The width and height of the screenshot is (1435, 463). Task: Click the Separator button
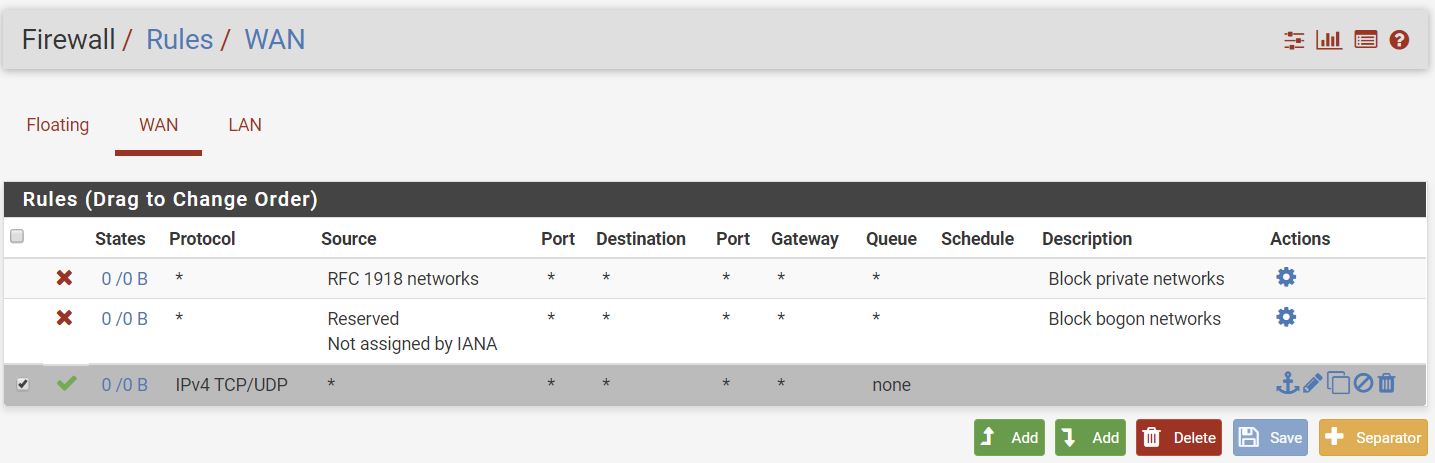[1374, 437]
